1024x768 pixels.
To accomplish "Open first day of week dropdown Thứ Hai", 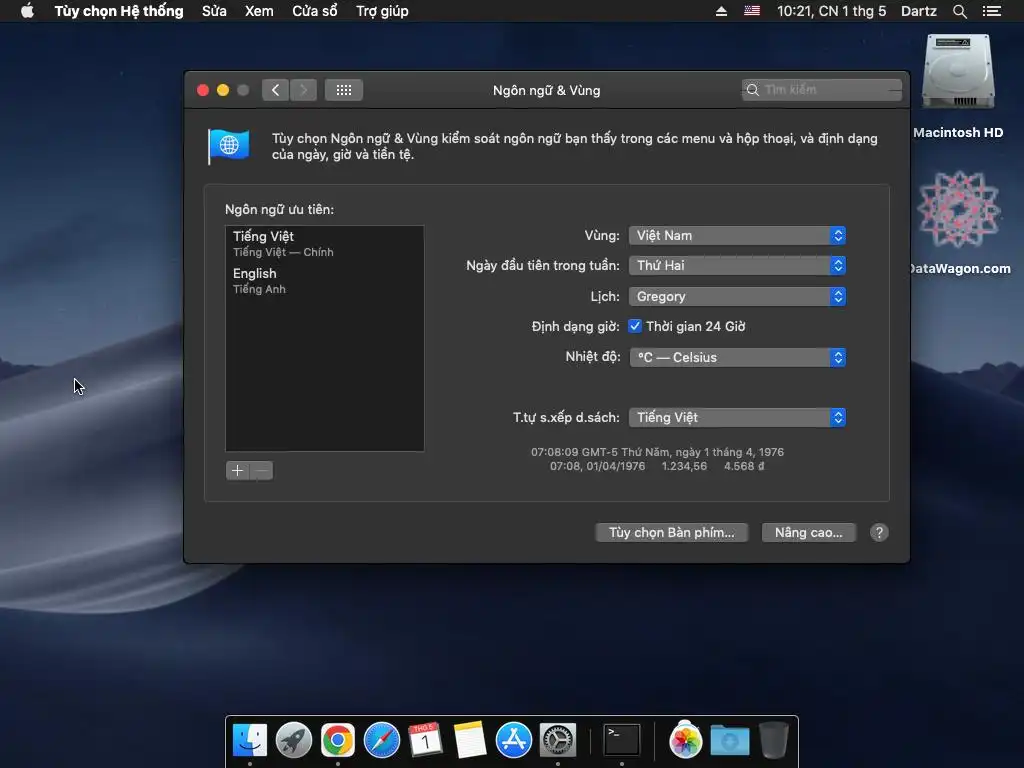I will click(x=737, y=265).
